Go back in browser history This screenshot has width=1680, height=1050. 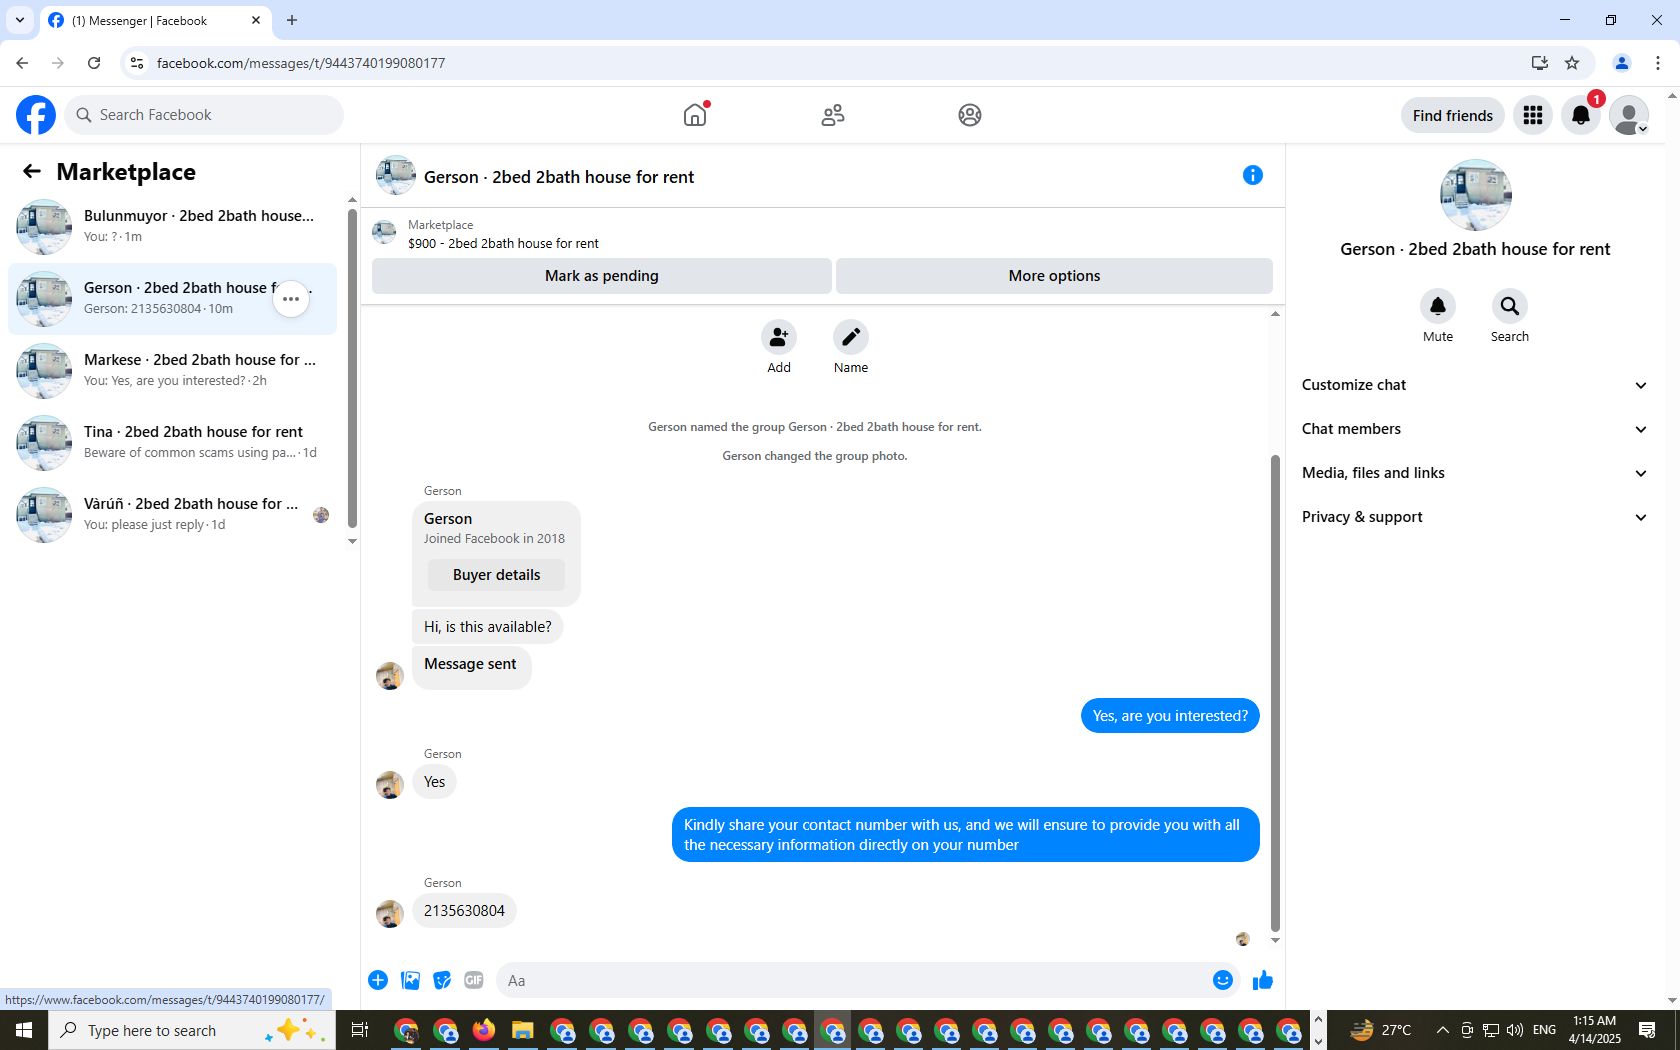coord(22,63)
